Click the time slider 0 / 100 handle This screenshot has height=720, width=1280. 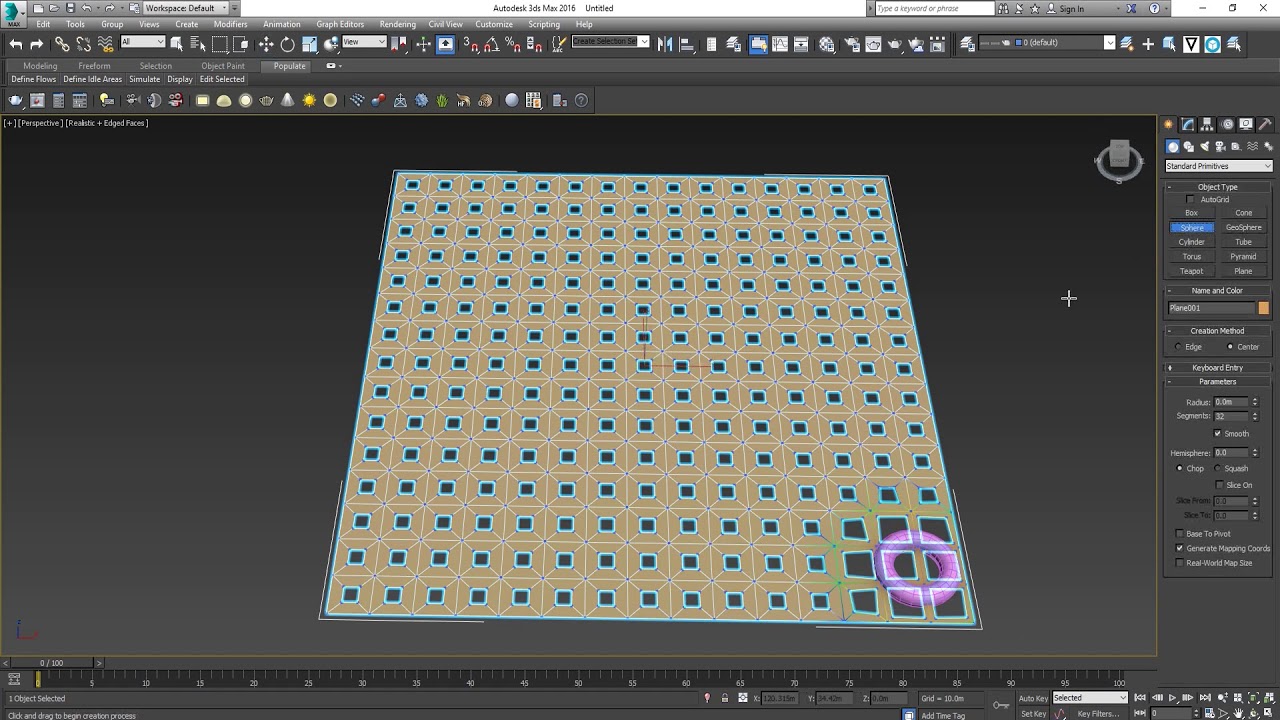(52, 663)
